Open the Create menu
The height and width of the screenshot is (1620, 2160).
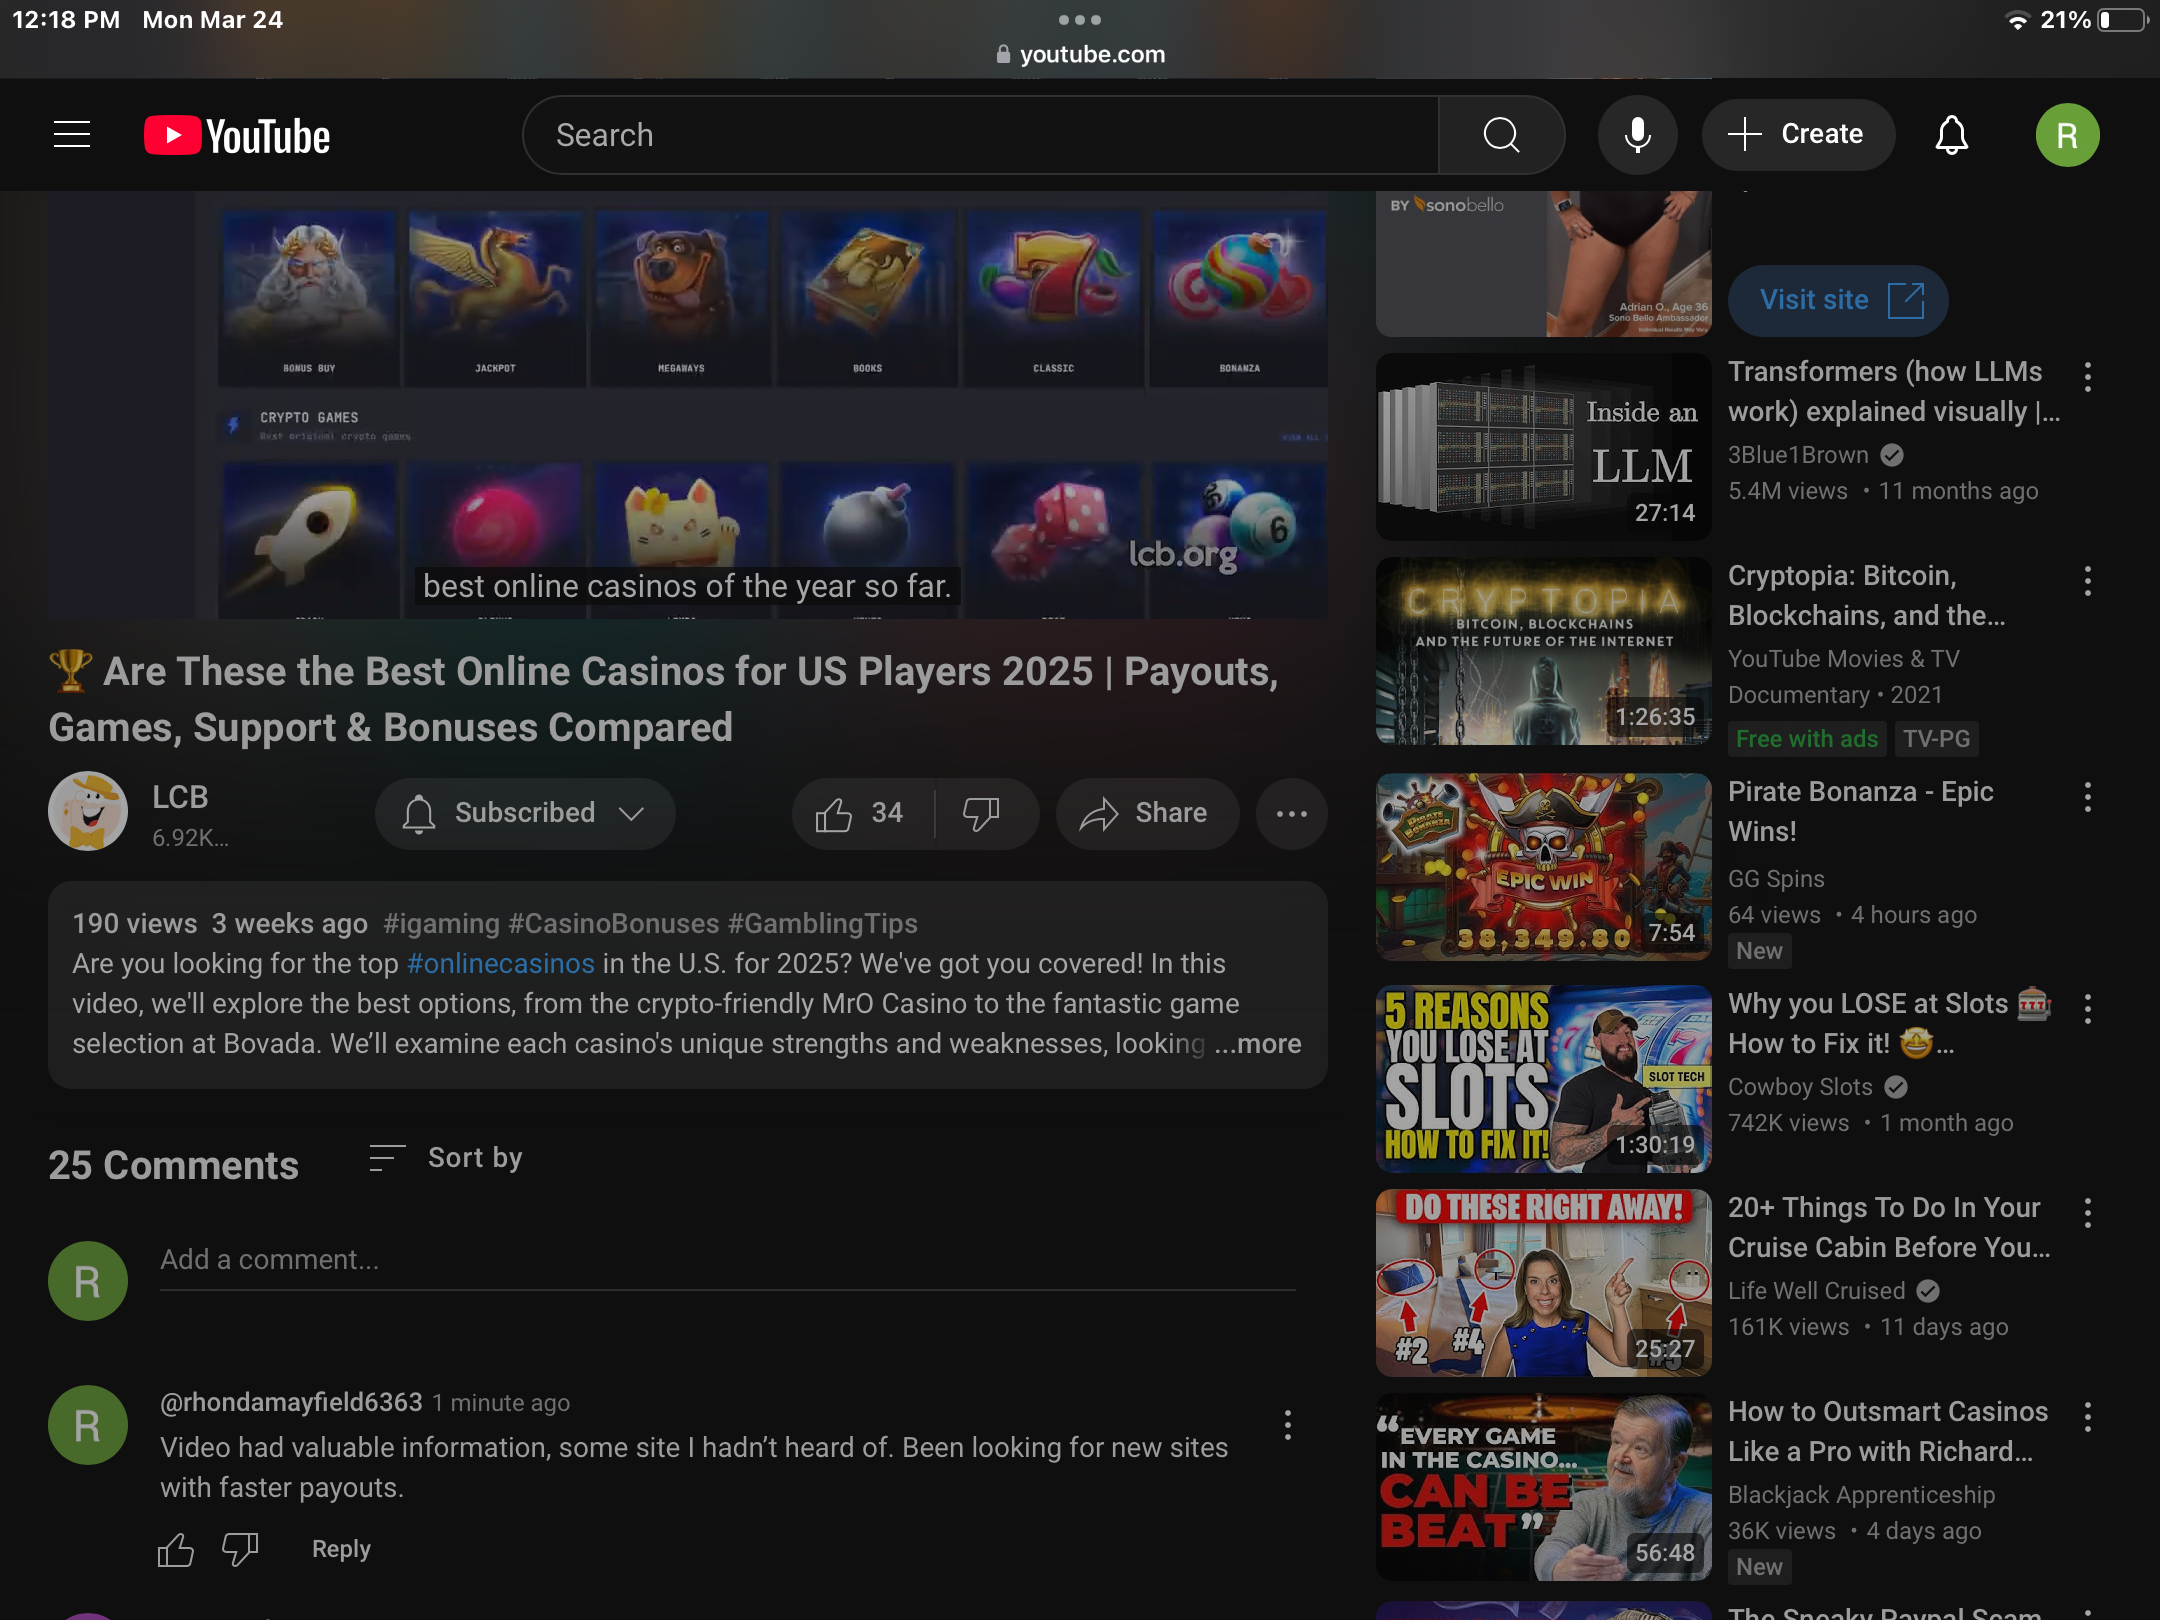click(1797, 135)
